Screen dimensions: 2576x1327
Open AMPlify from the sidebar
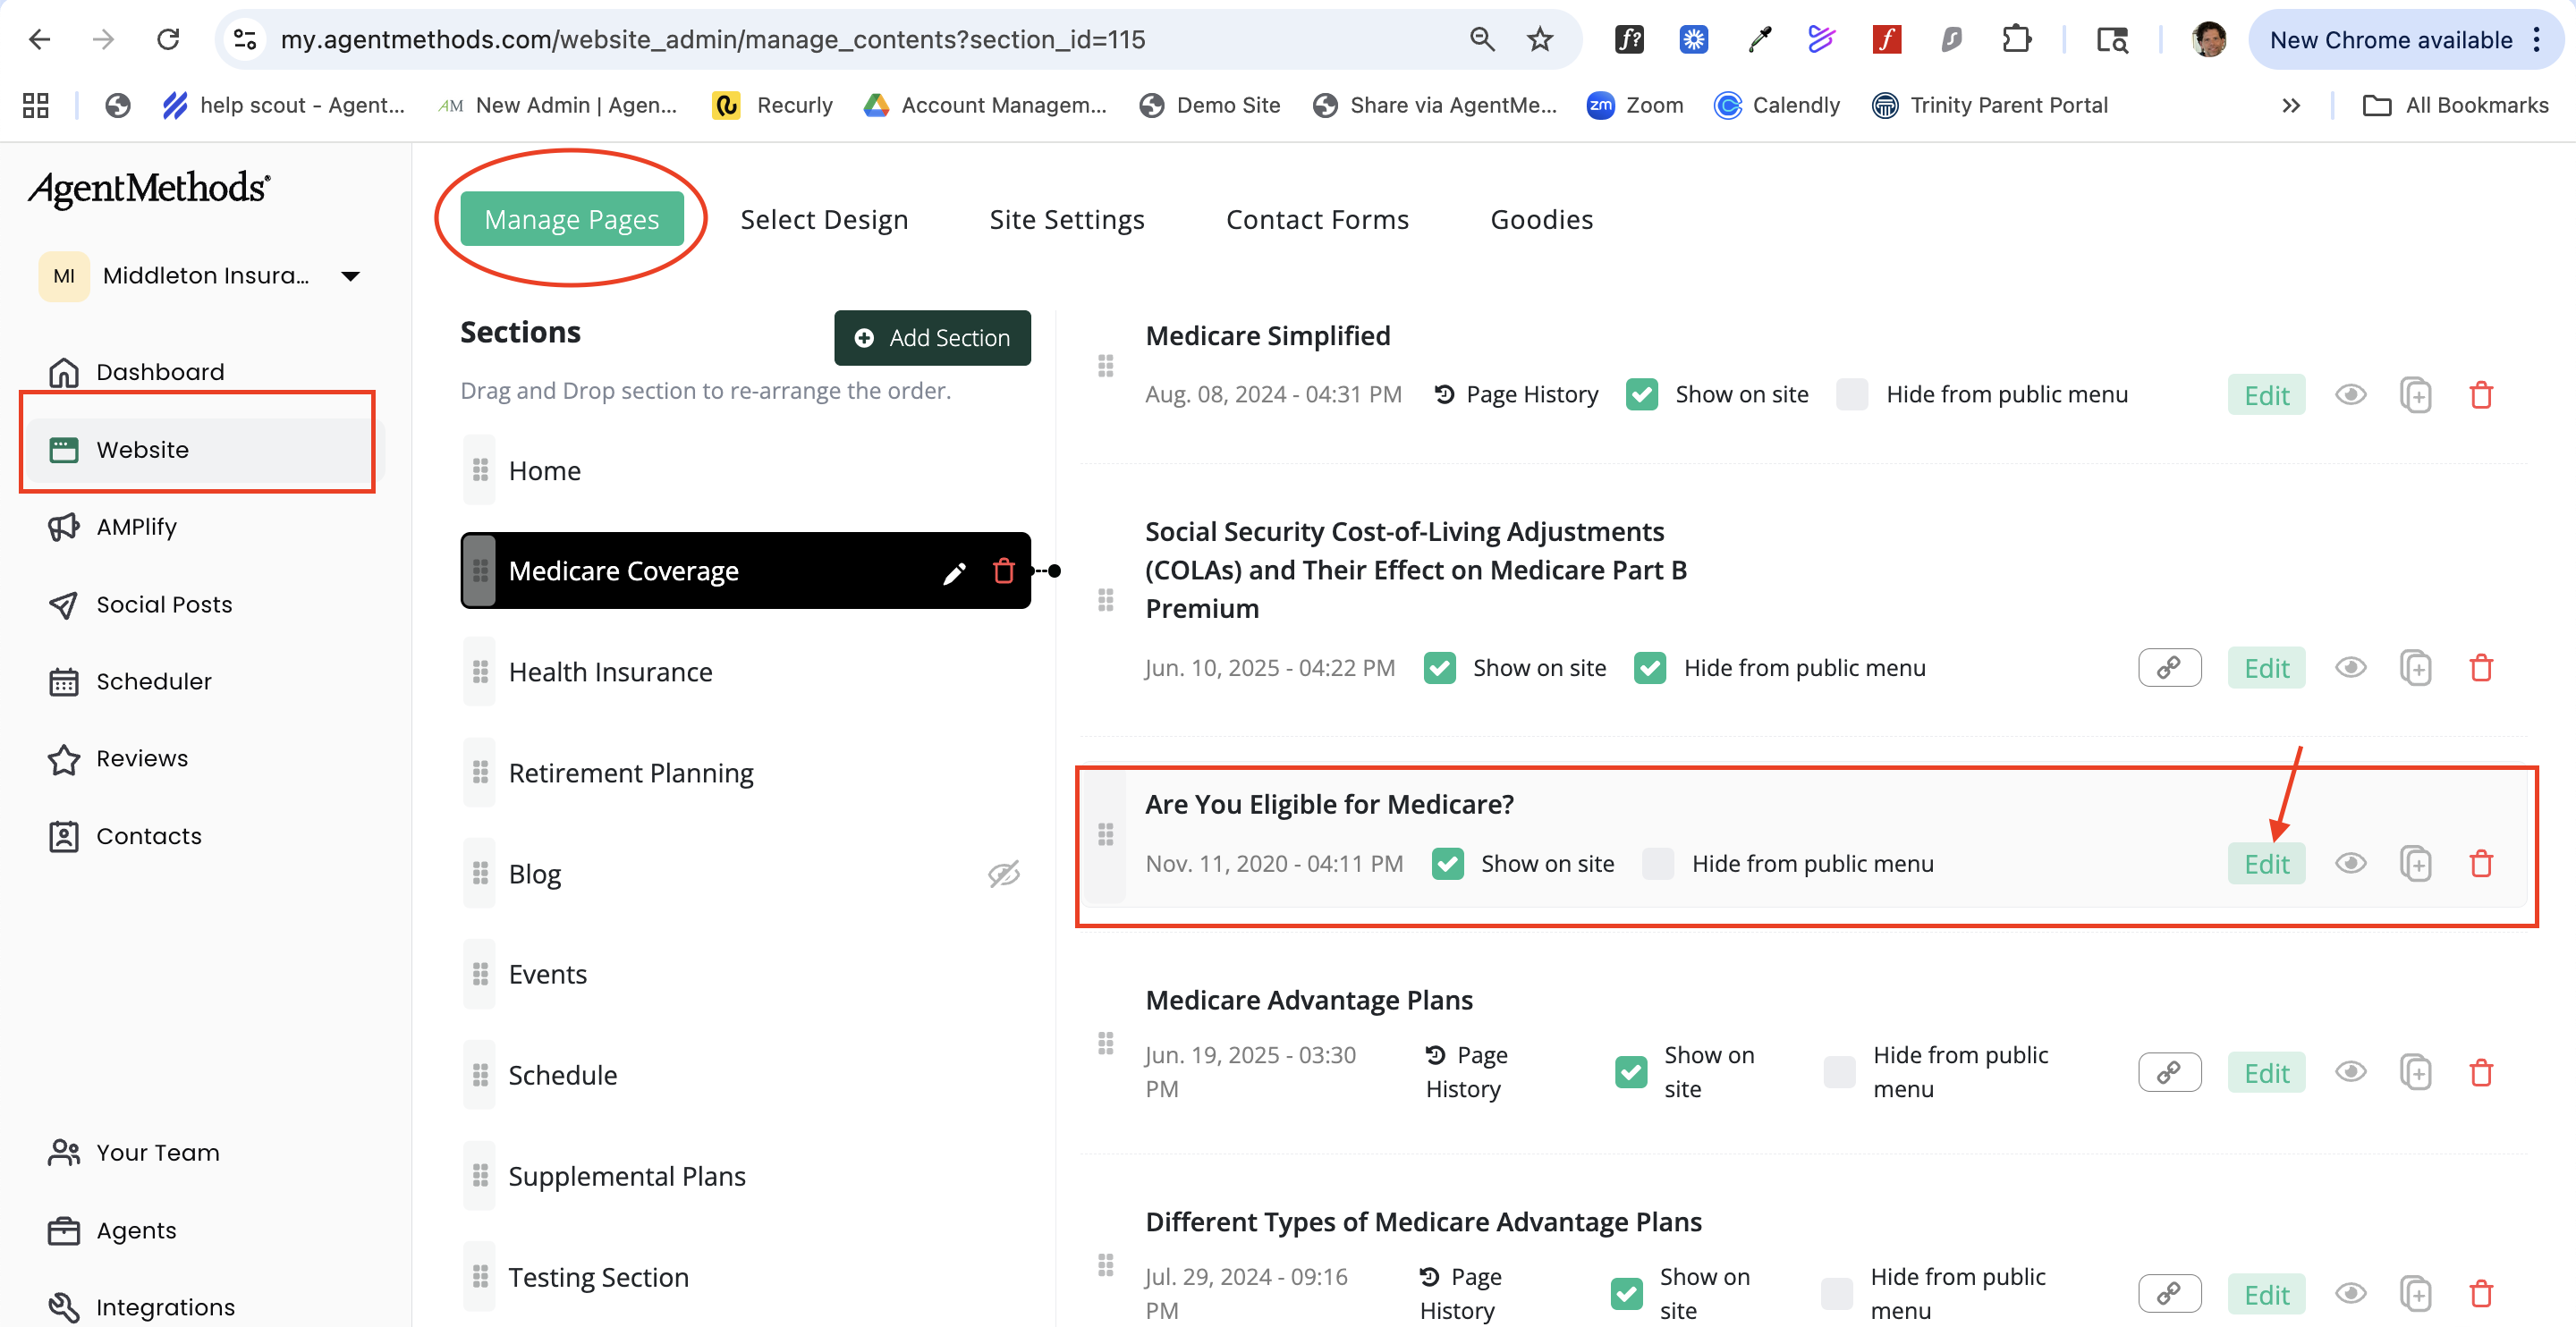click(x=136, y=527)
